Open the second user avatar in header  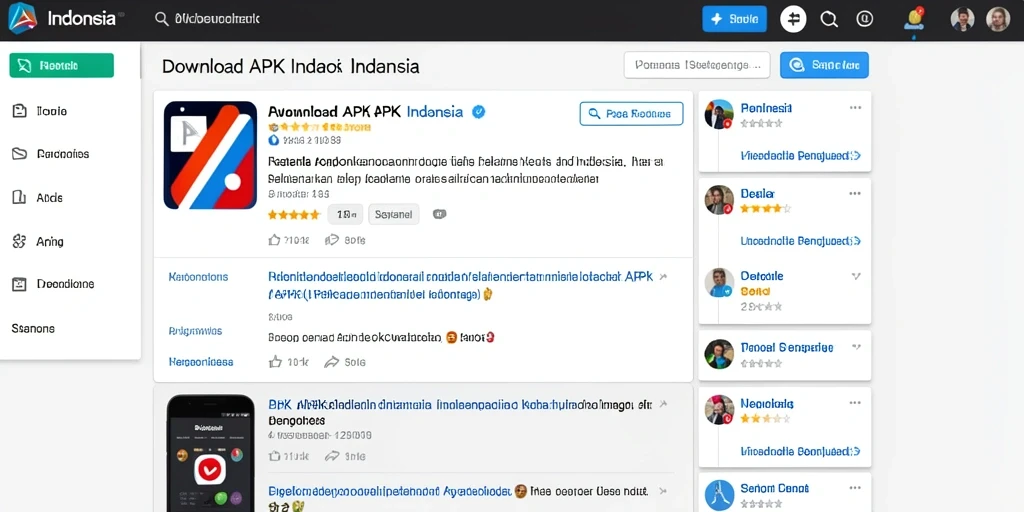point(998,20)
